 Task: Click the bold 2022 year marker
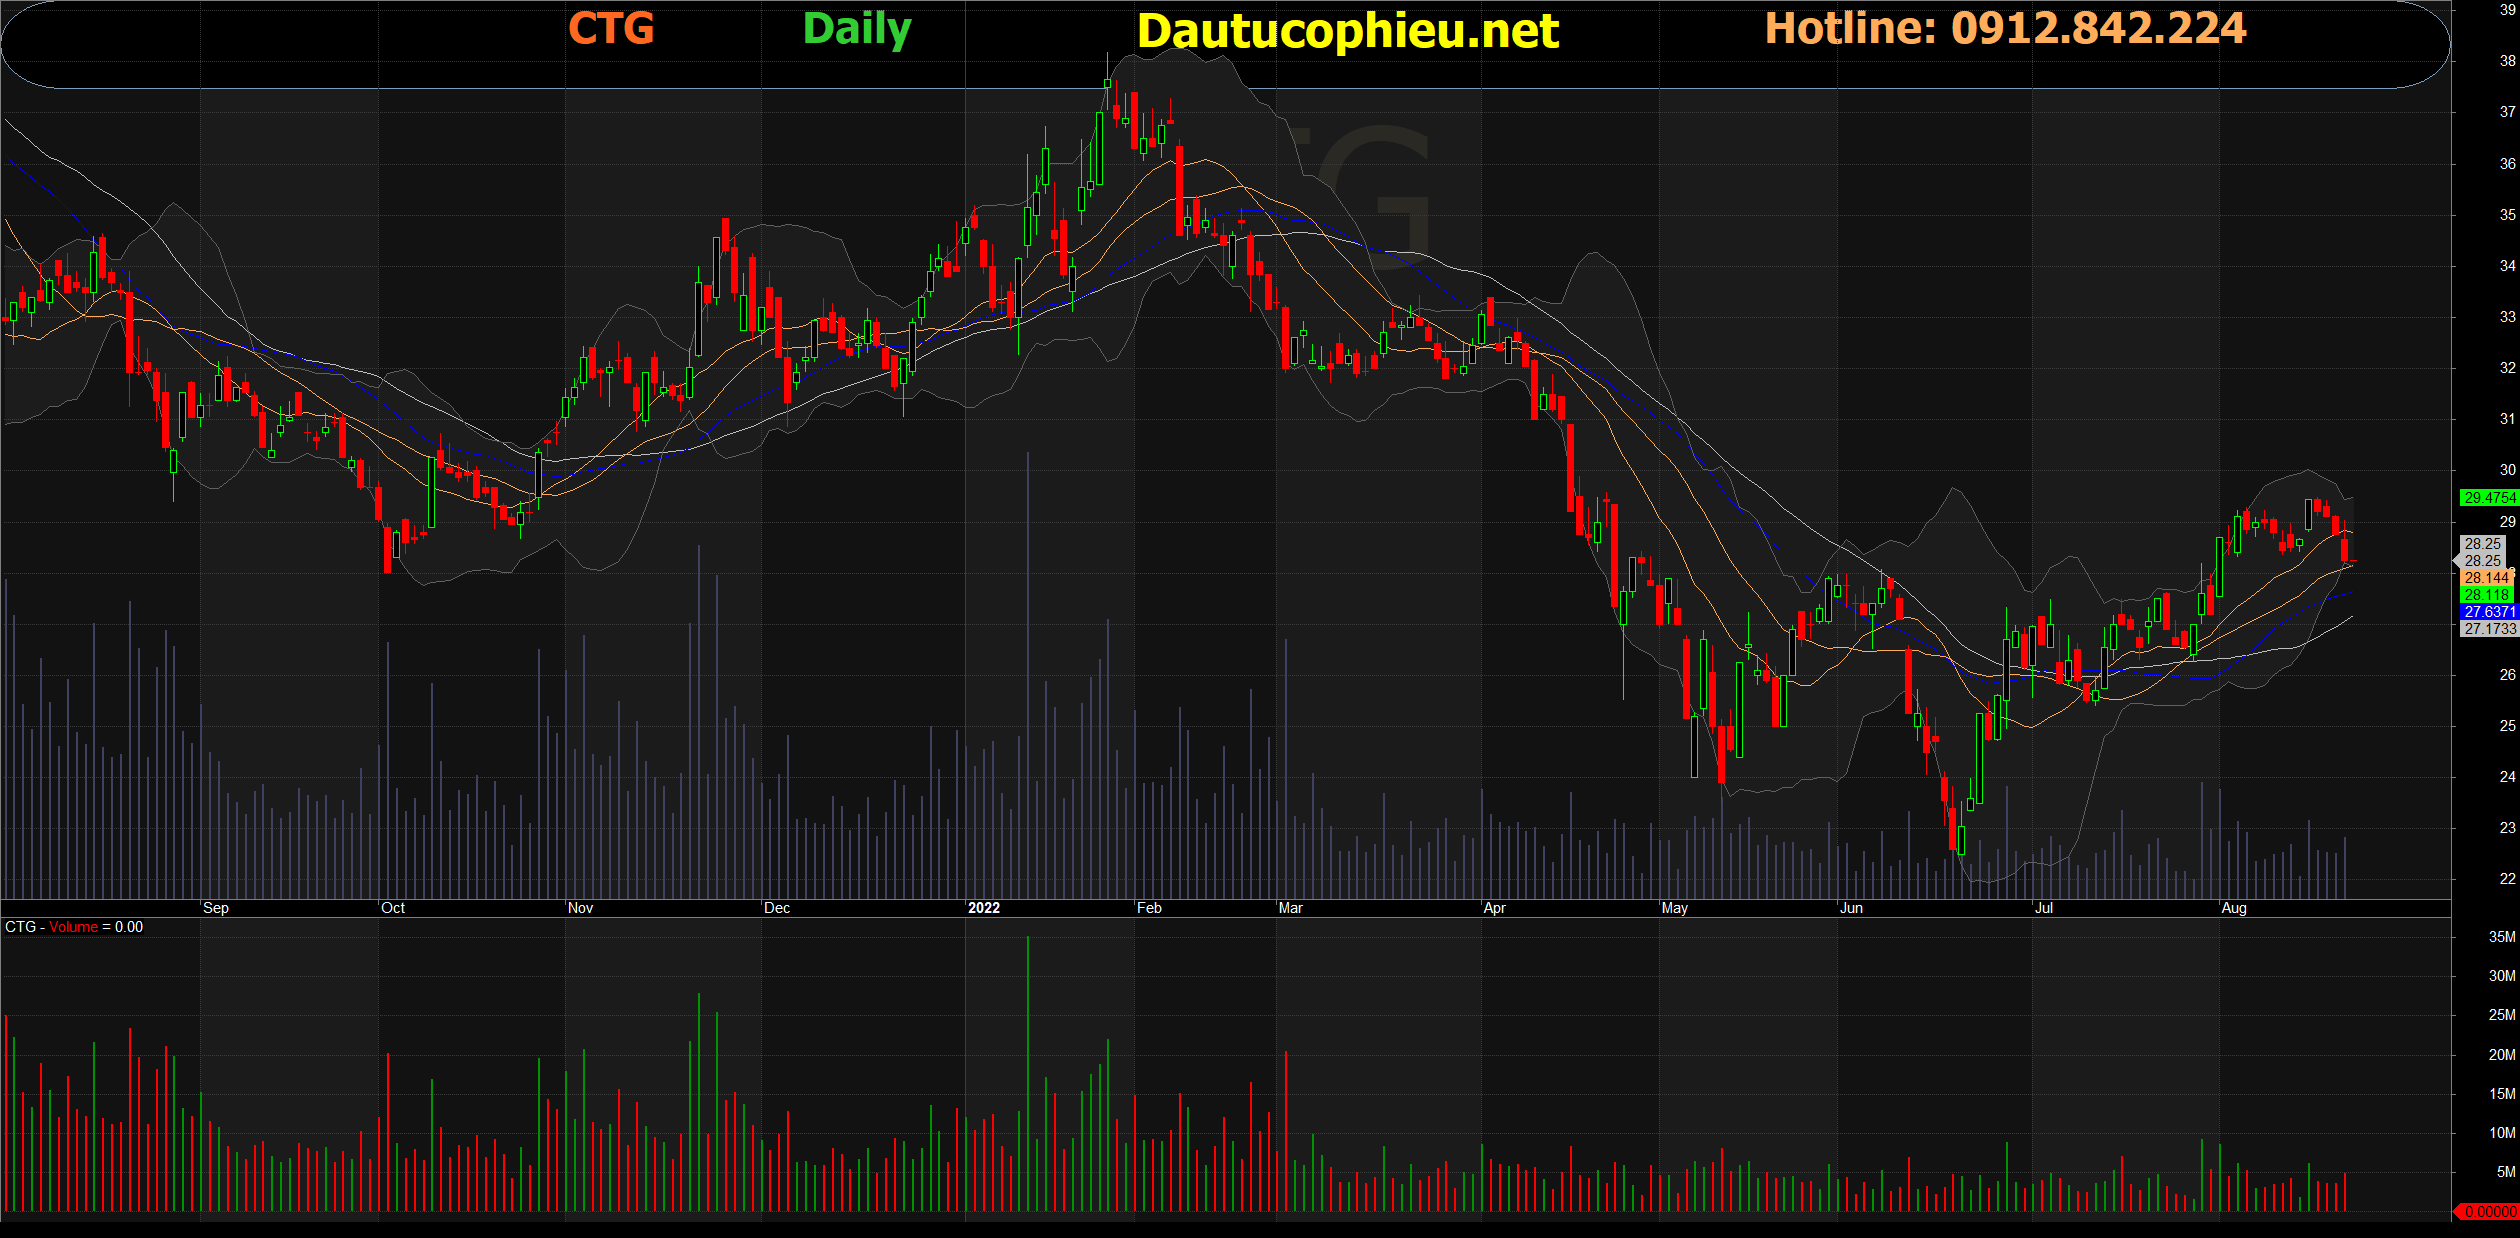(x=984, y=908)
